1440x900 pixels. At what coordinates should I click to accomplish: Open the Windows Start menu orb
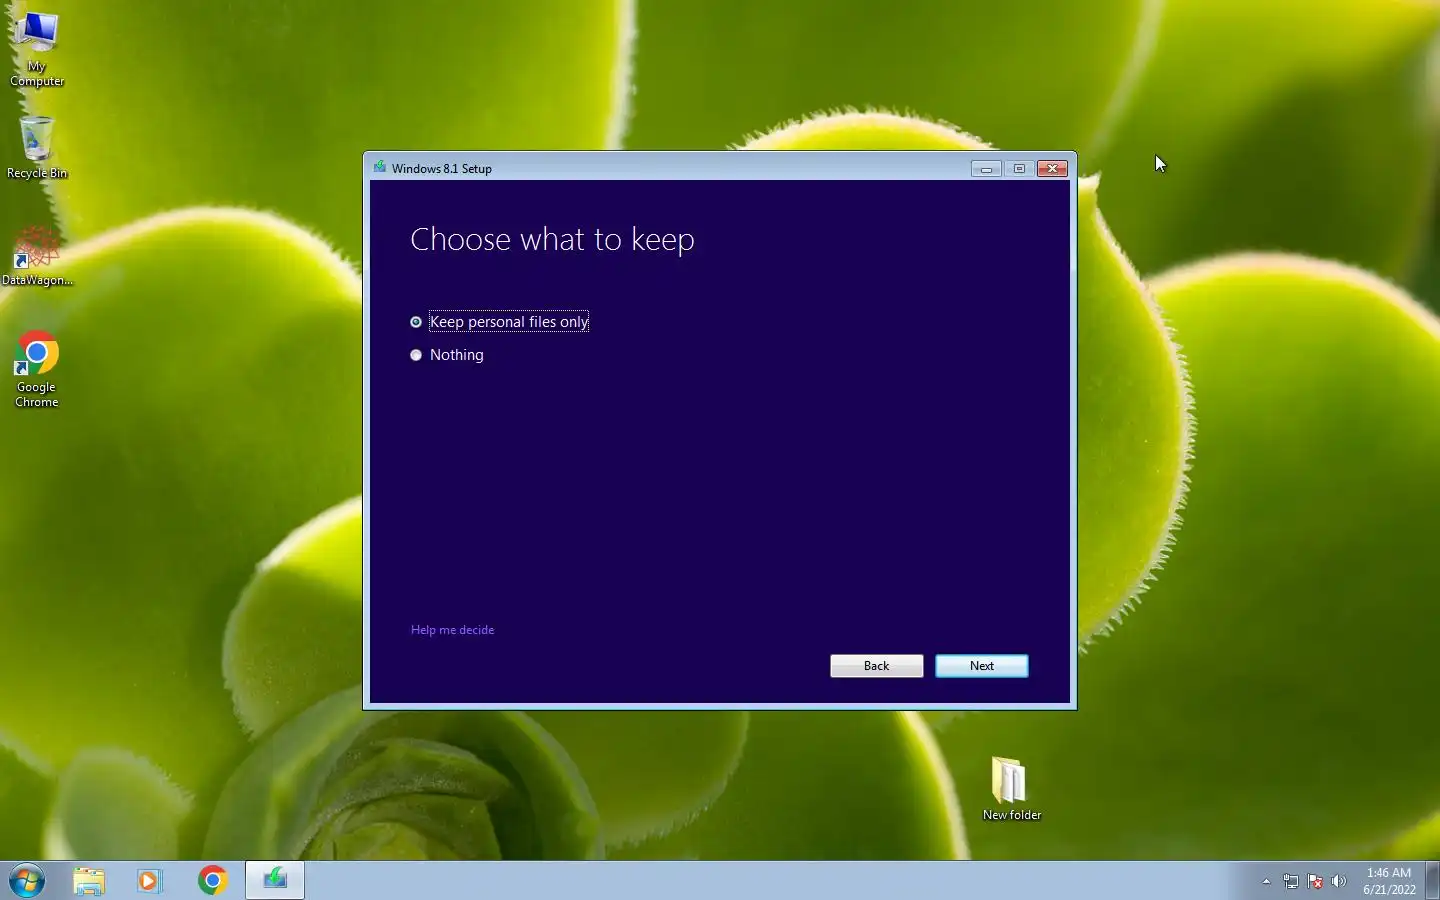click(27, 881)
